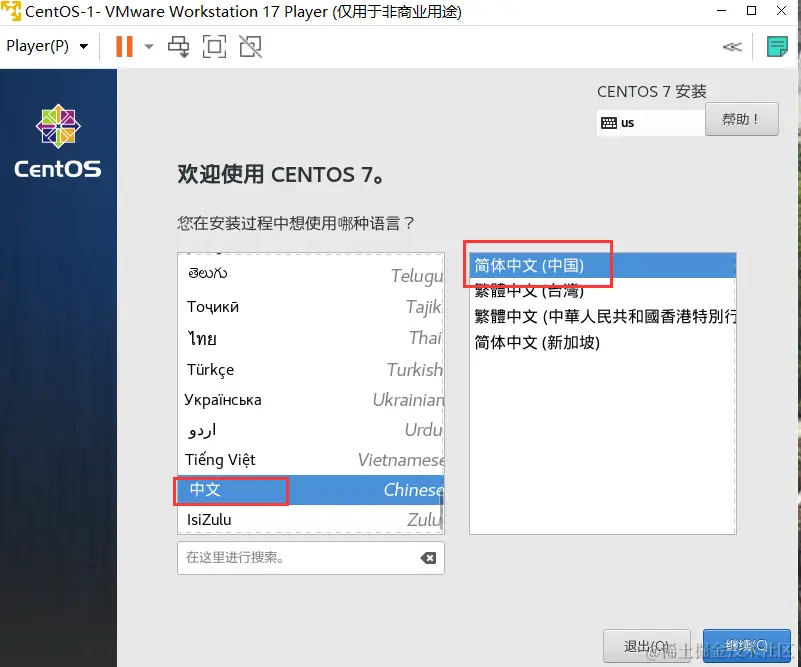Minimize the VMware Player window
Viewport: 801px width, 667px height.
click(x=721, y=11)
